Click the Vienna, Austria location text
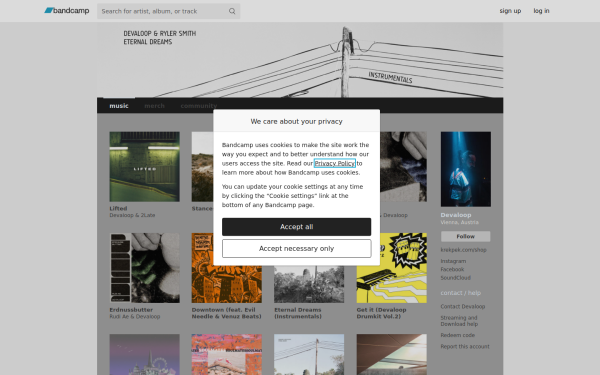Viewport: 600px width, 375px height. [x=459, y=222]
